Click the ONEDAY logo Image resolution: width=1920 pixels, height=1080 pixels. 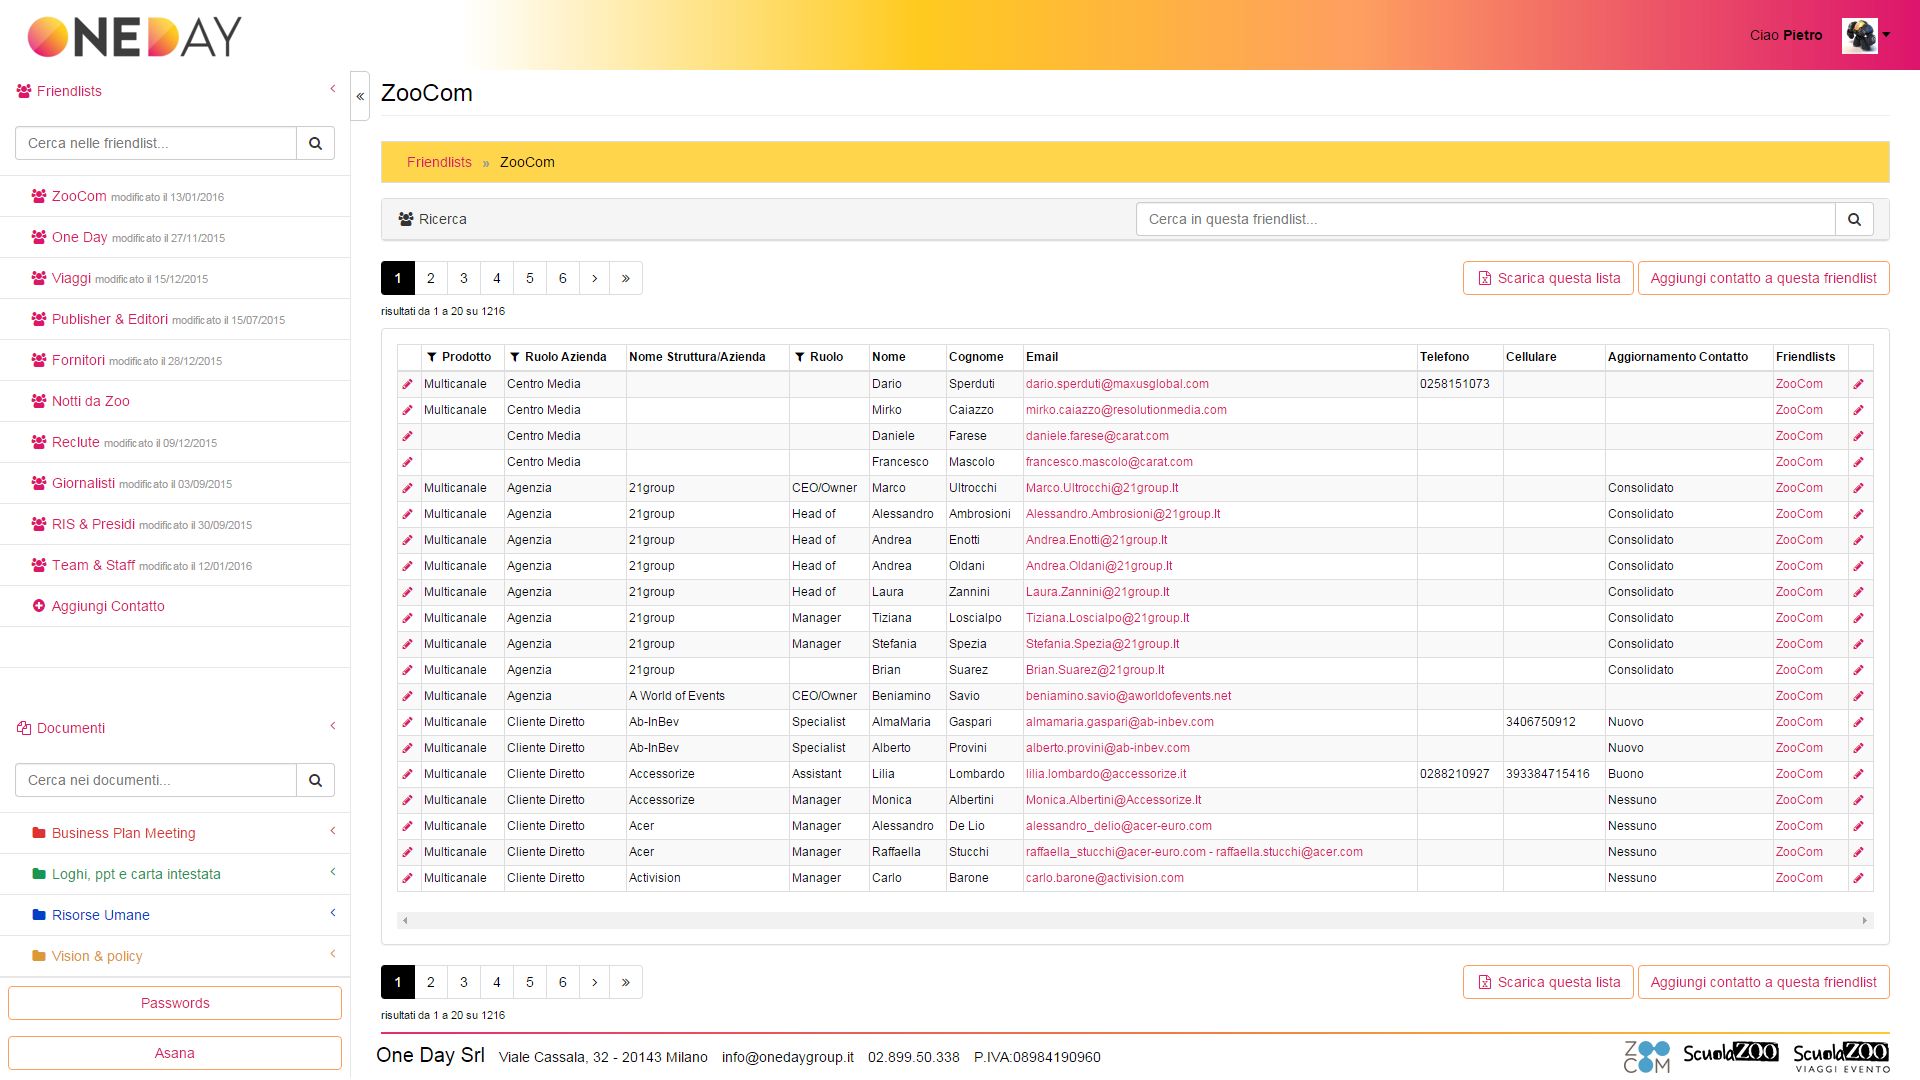[134, 37]
